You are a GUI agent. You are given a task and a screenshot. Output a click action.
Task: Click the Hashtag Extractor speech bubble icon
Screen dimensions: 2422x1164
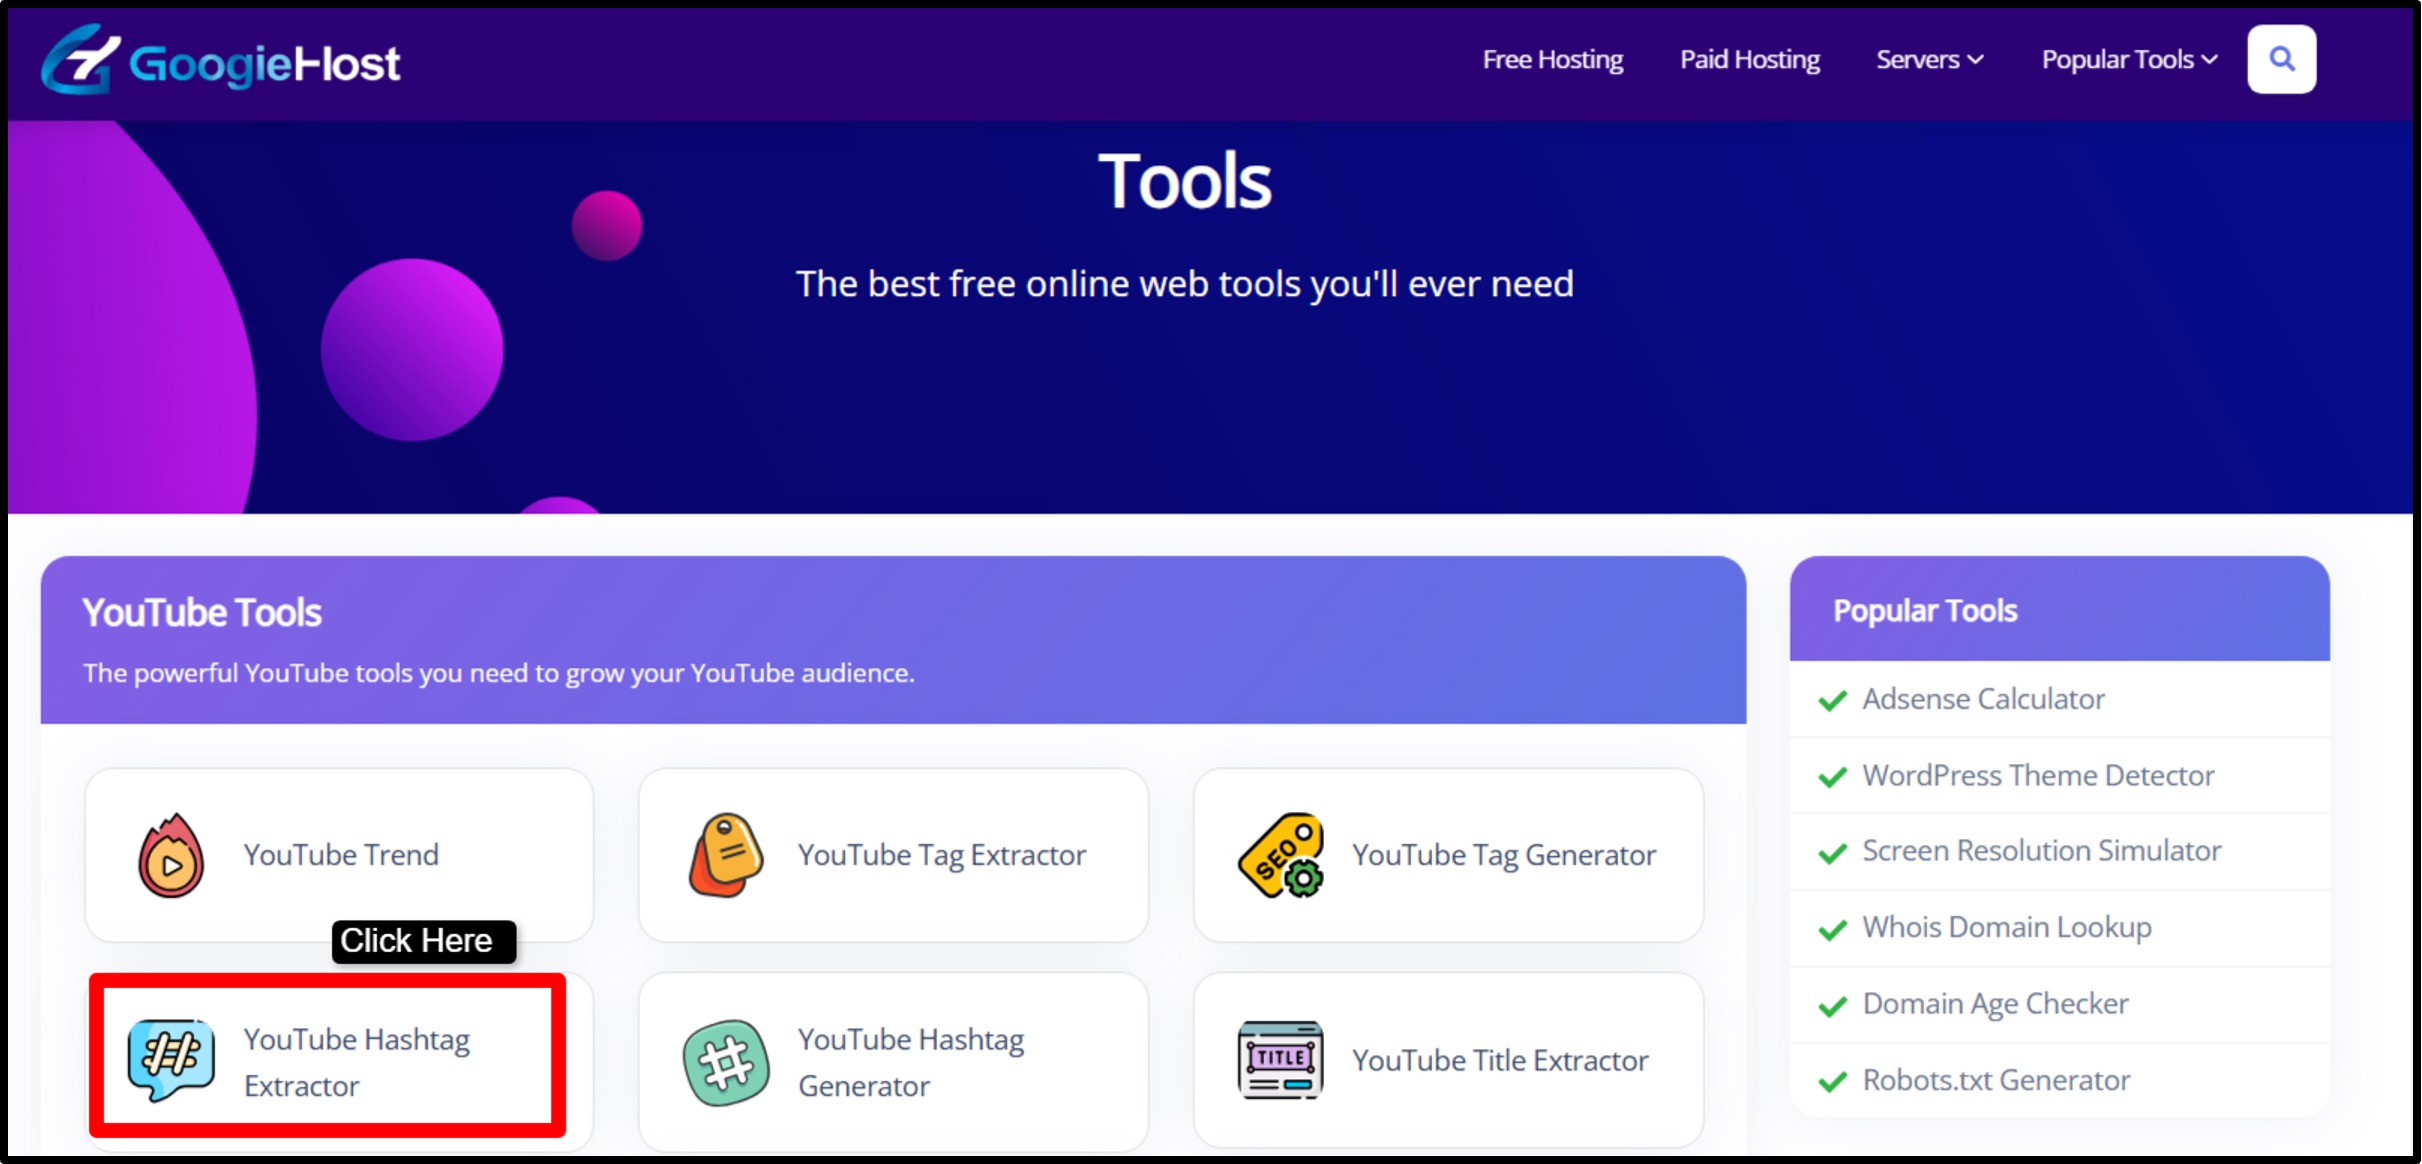tap(171, 1060)
